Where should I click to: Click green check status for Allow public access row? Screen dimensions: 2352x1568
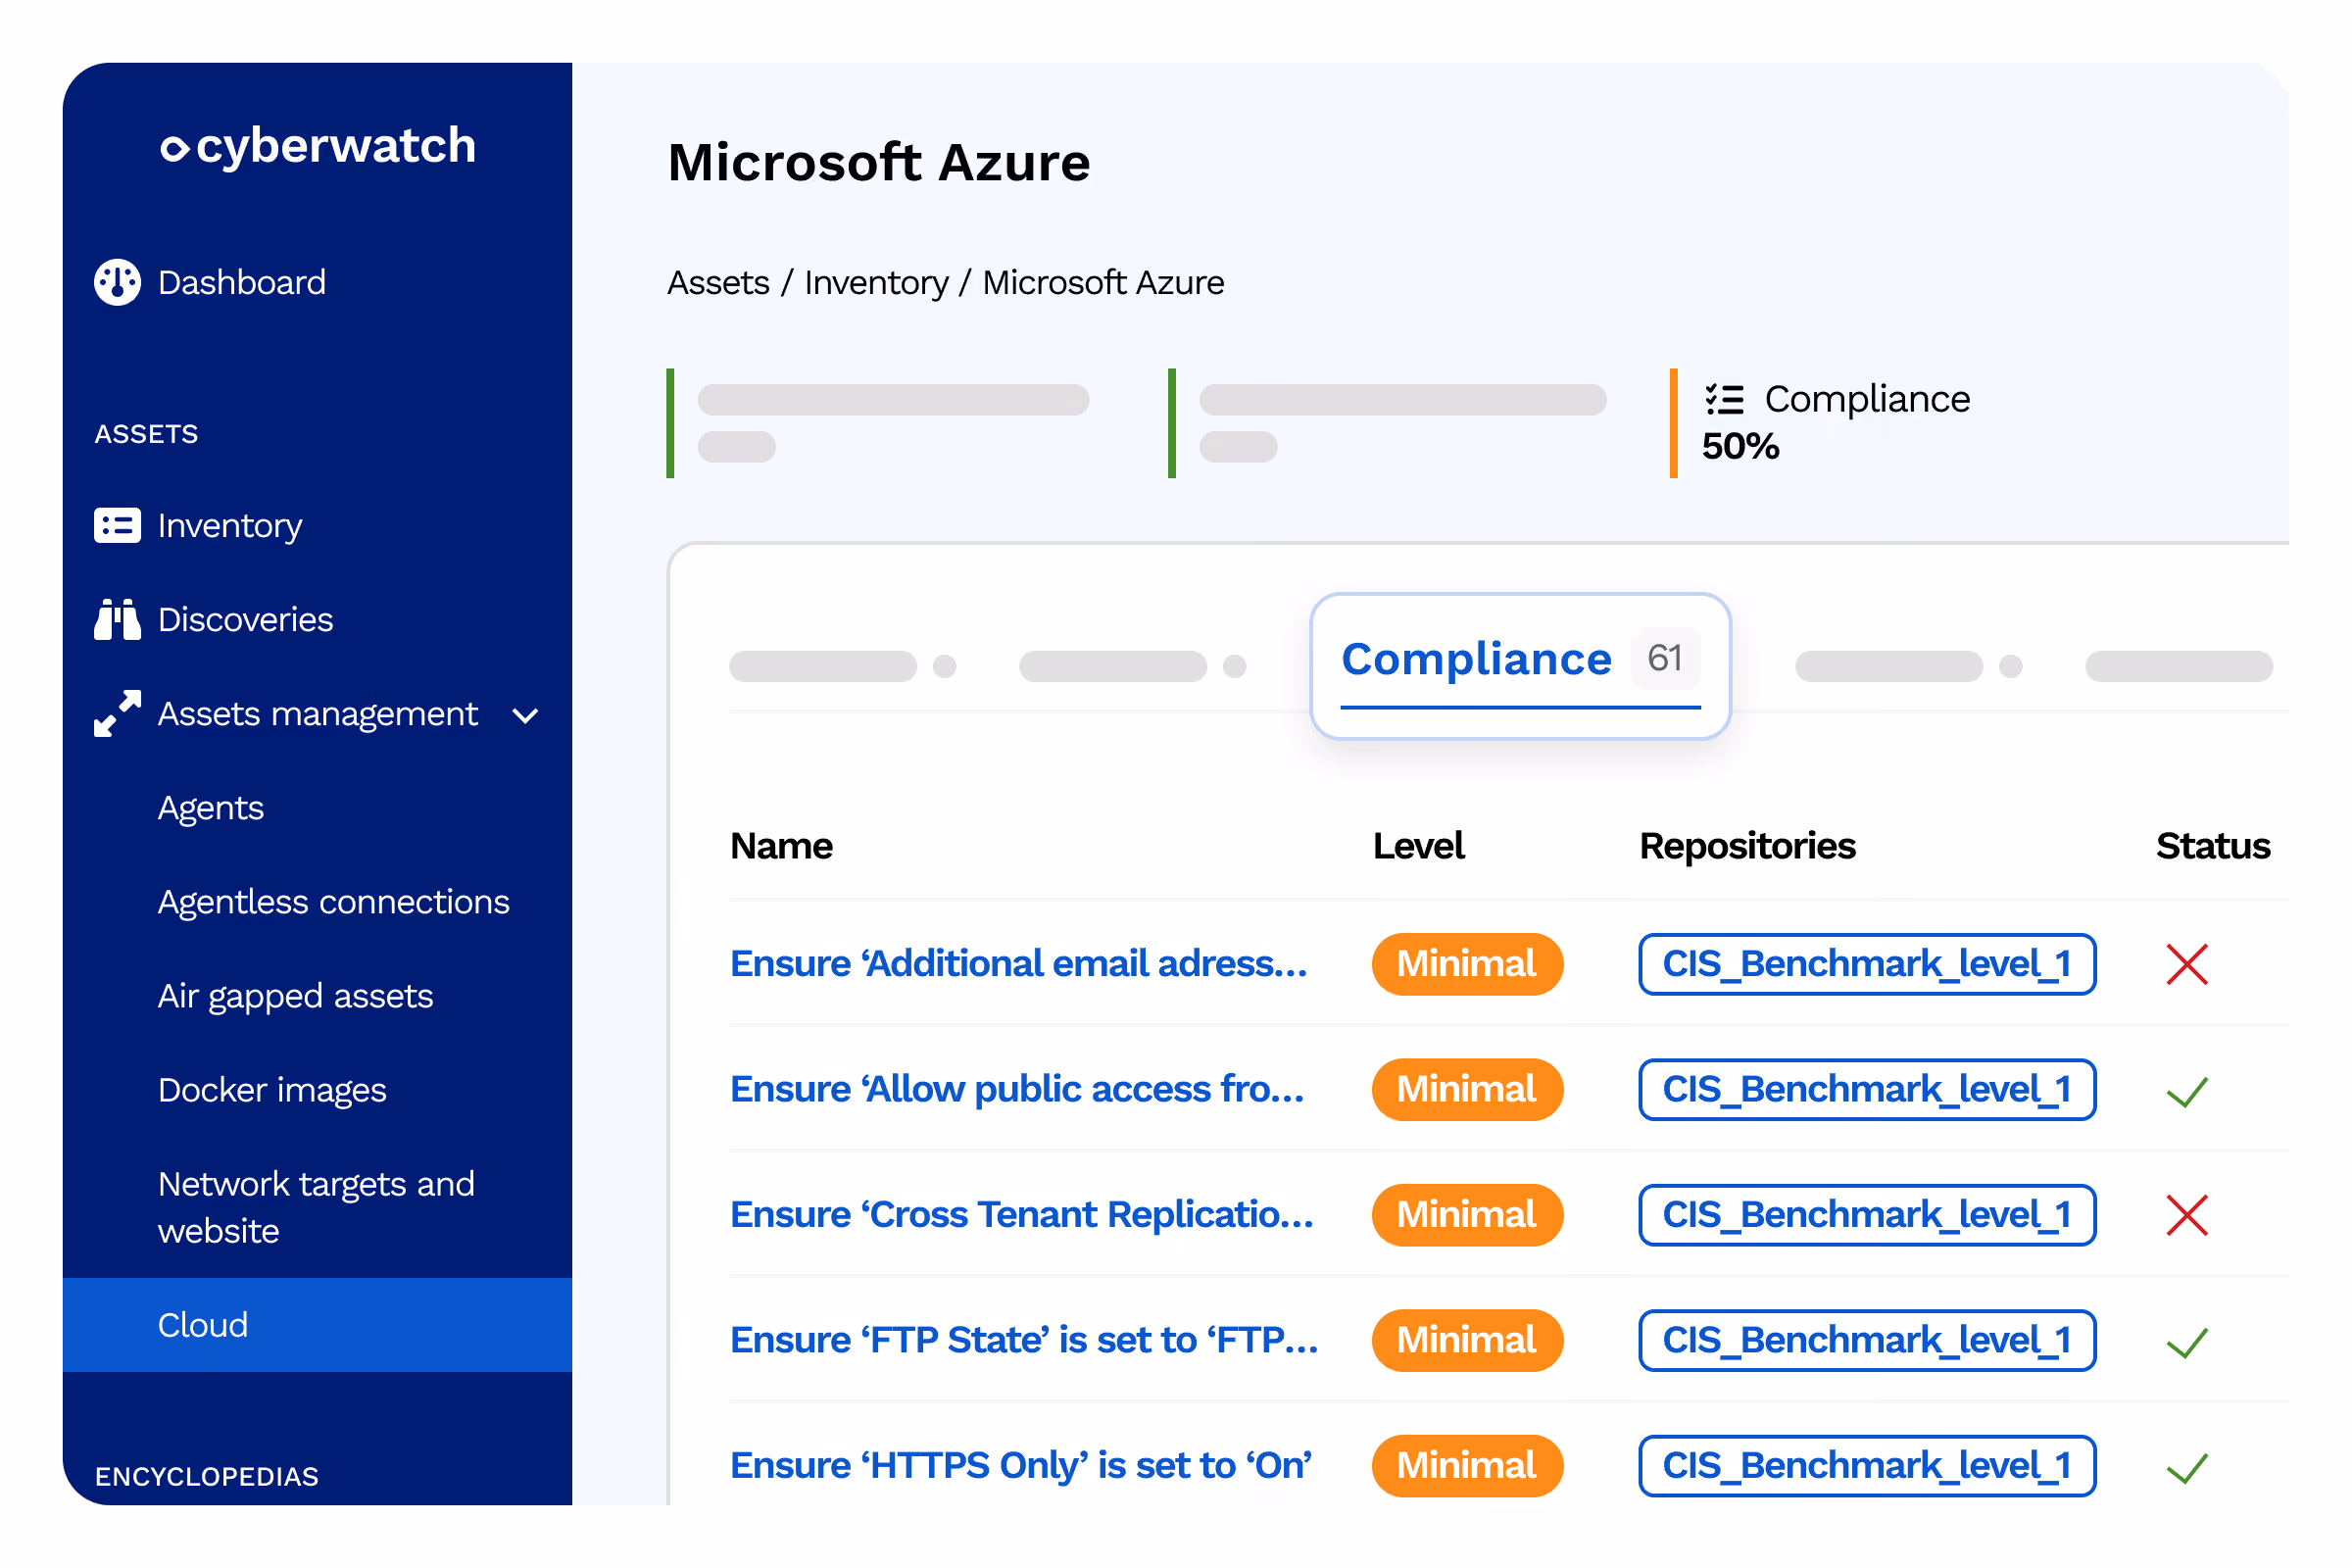coord(2187,1091)
